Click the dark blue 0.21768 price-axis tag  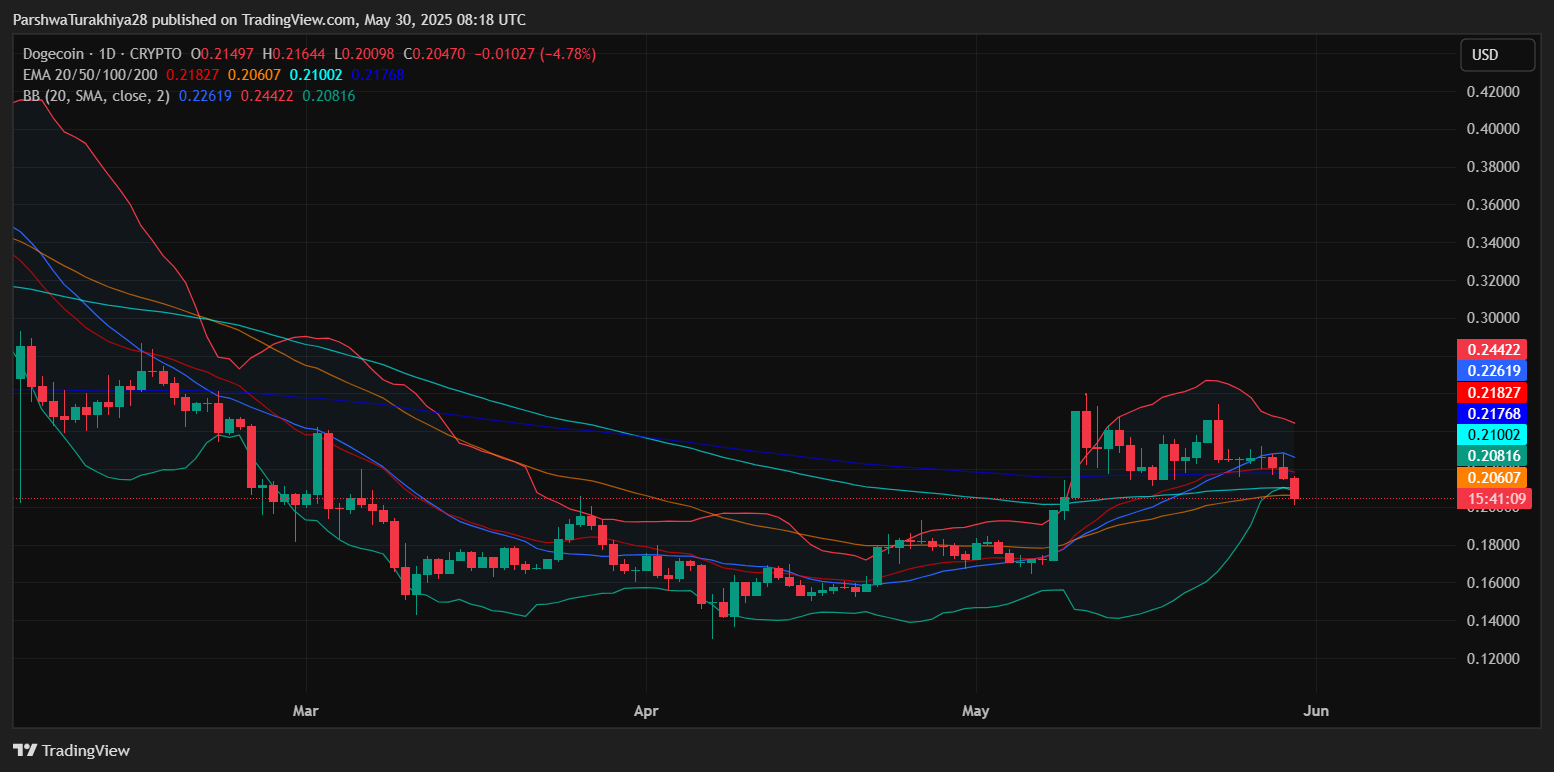tap(1494, 414)
